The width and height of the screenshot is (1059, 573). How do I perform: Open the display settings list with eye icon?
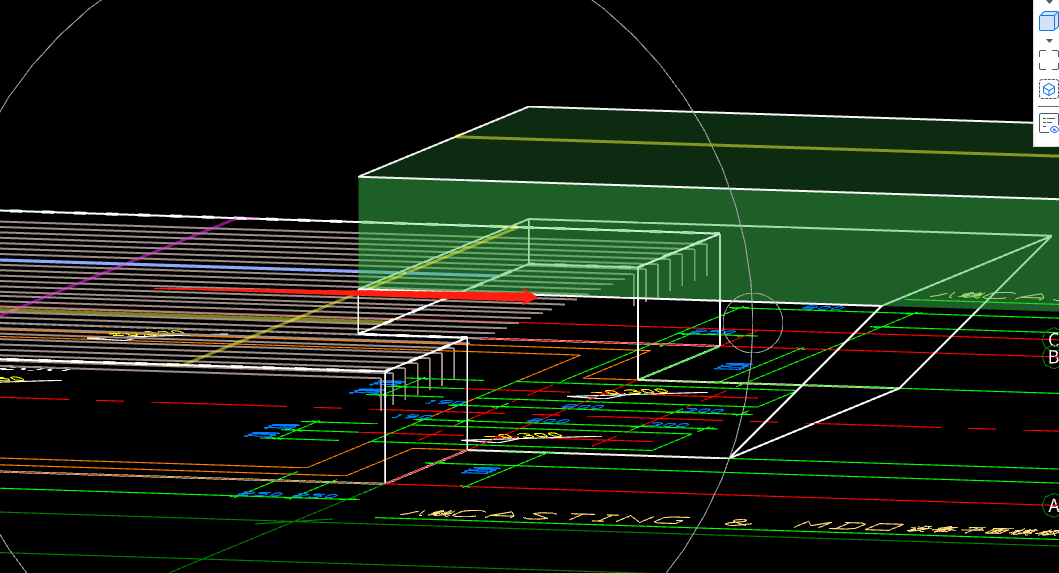1049,124
